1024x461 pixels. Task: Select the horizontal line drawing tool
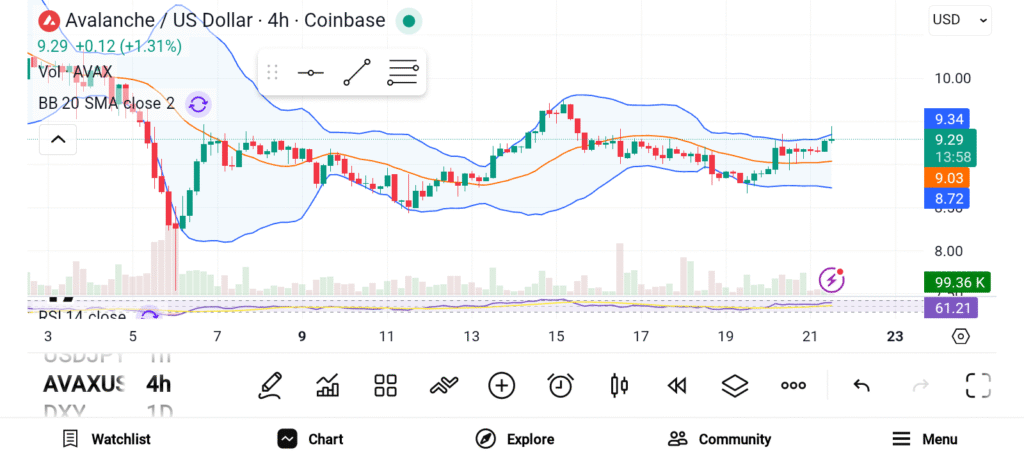310,73
